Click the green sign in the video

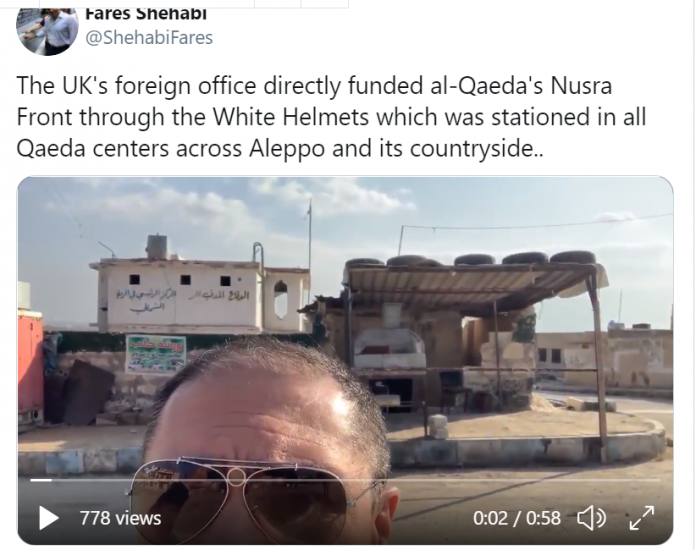(x=156, y=354)
